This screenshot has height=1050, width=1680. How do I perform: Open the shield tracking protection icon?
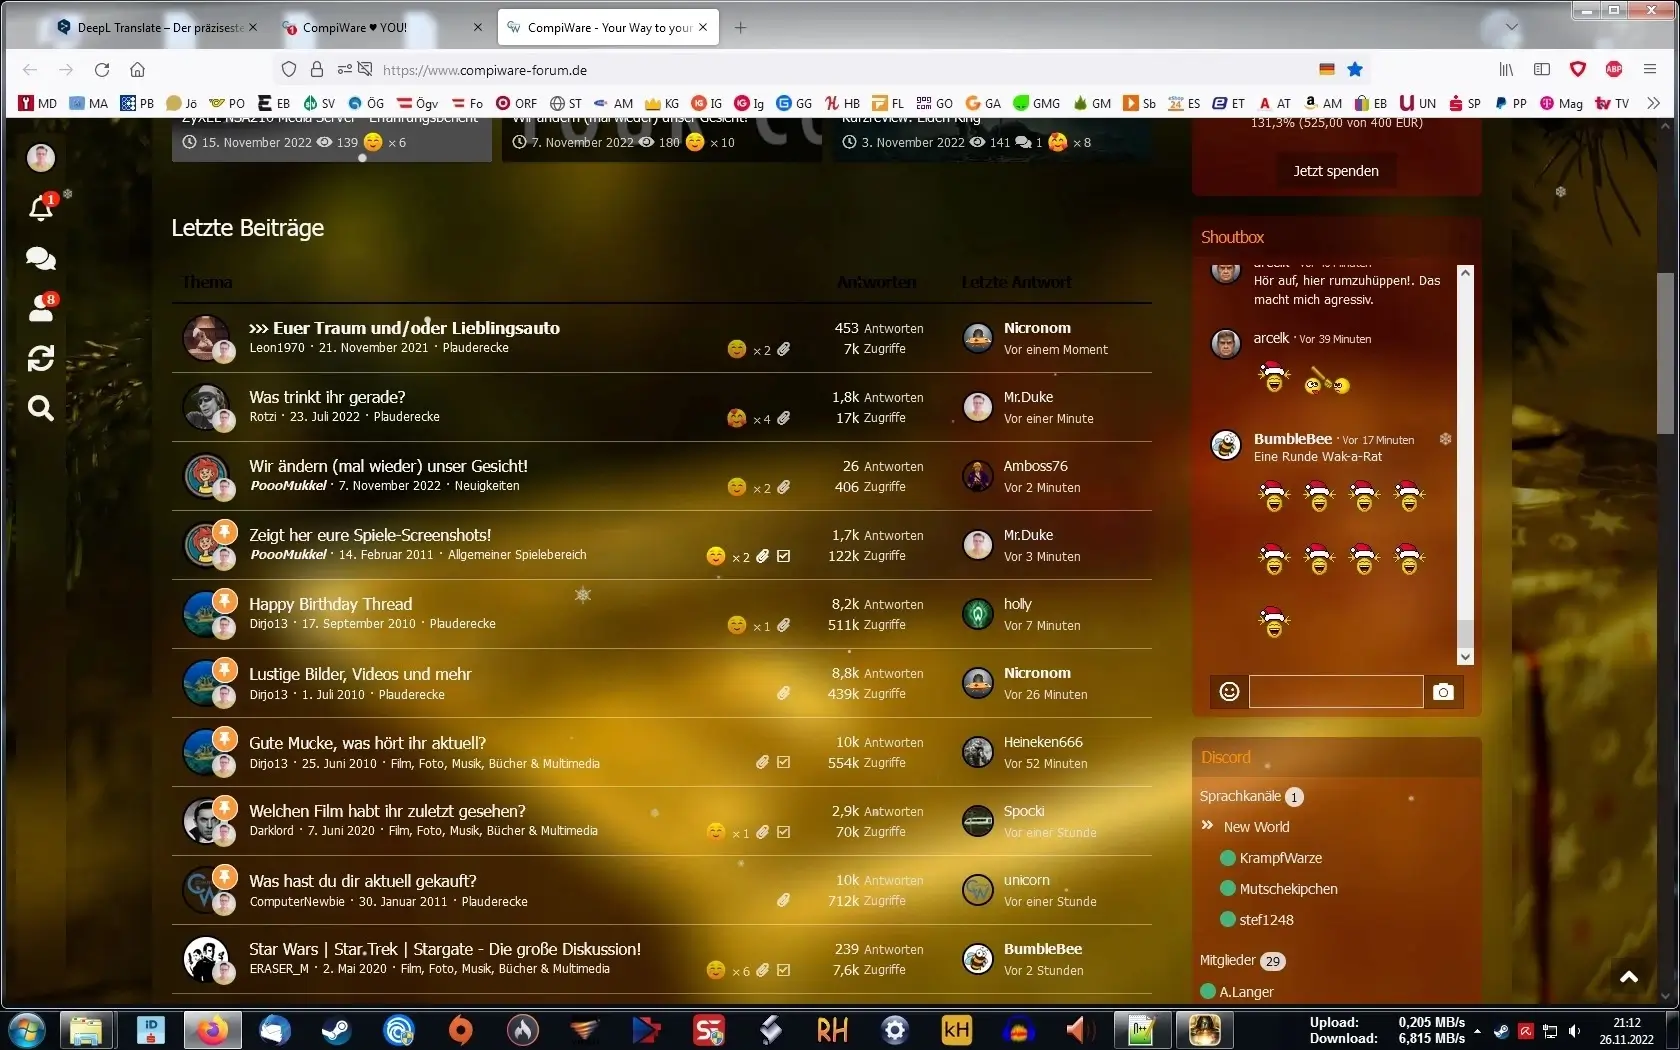(289, 70)
